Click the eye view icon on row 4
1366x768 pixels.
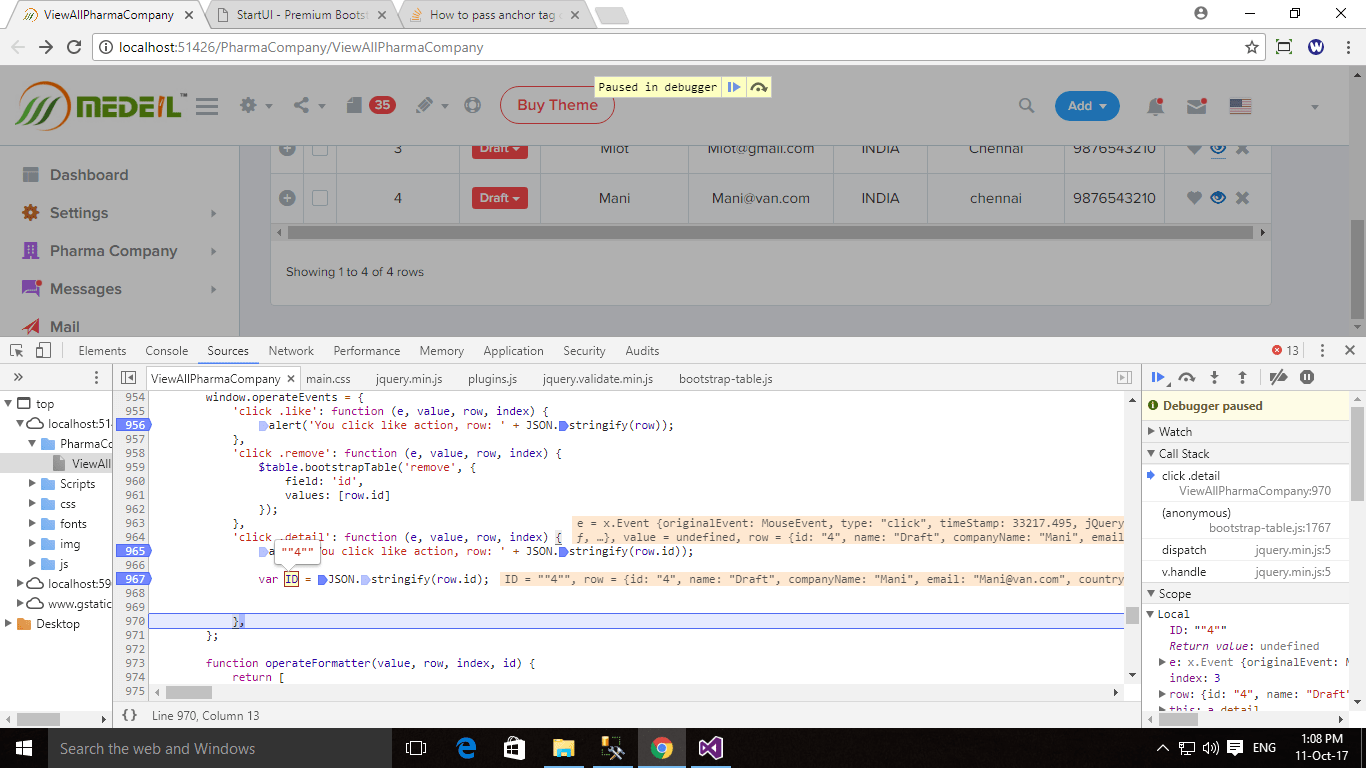pyautogui.click(x=1218, y=197)
